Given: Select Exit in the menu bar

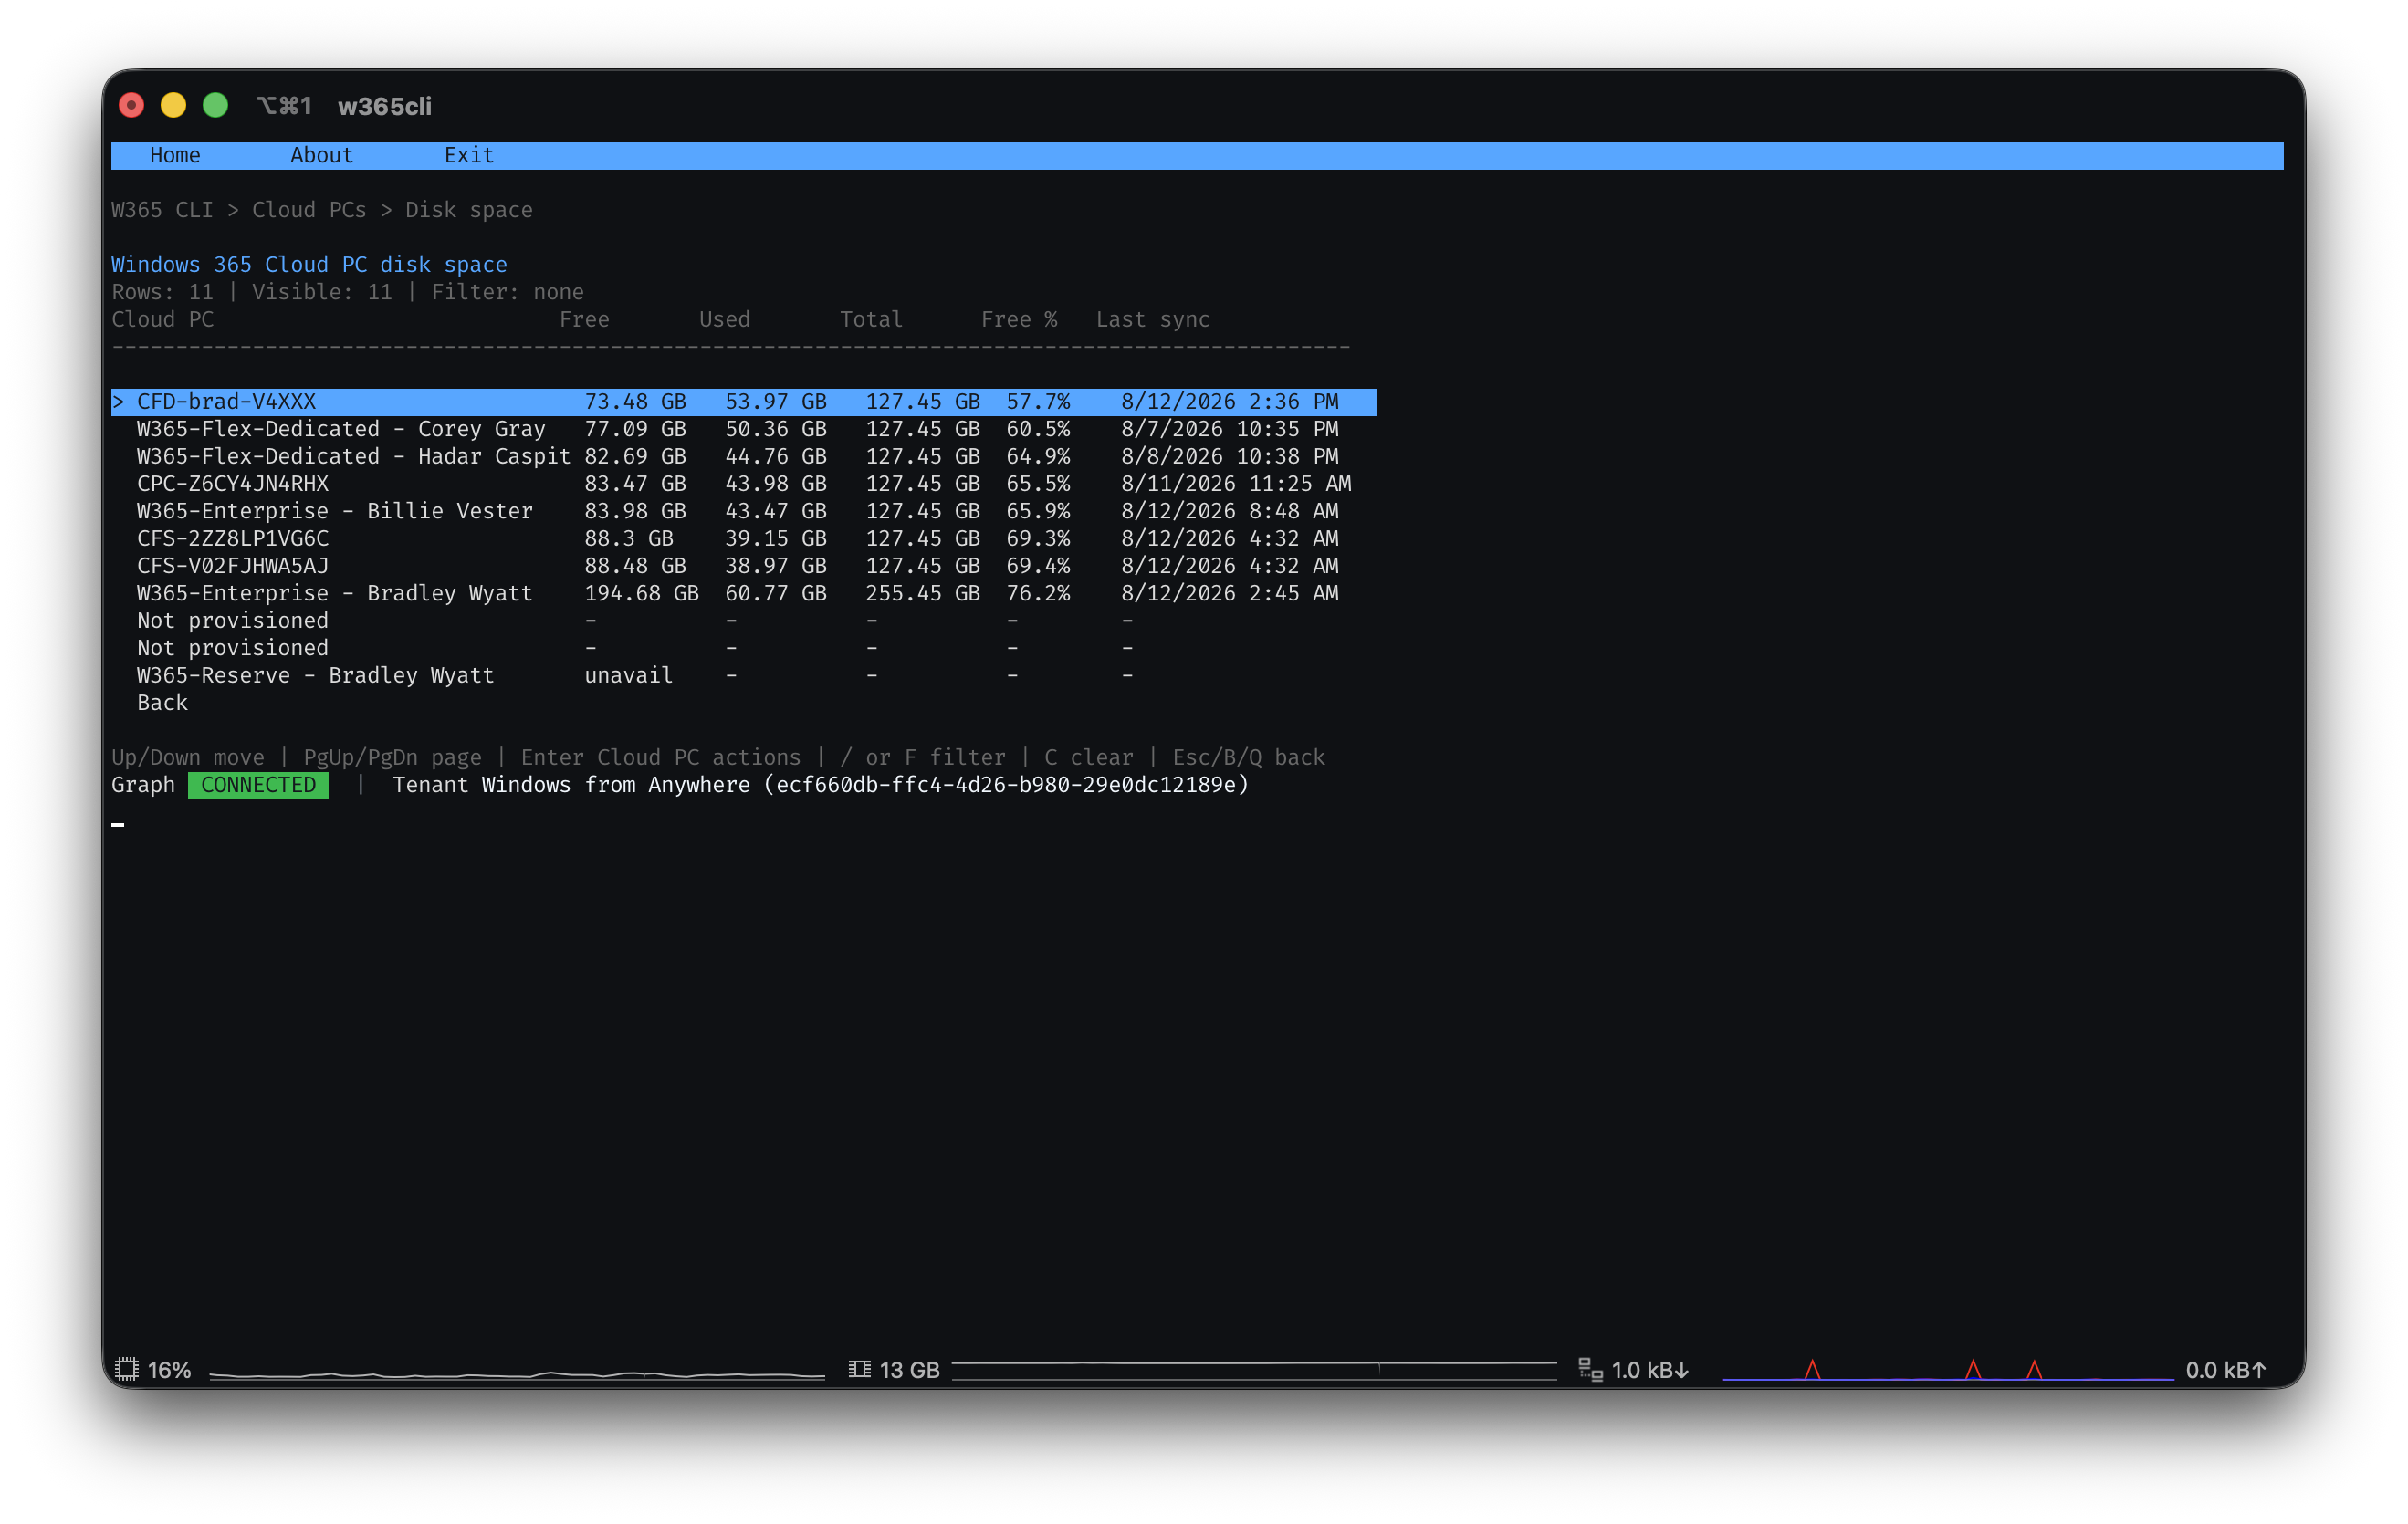Looking at the screenshot, I should pos(469,155).
